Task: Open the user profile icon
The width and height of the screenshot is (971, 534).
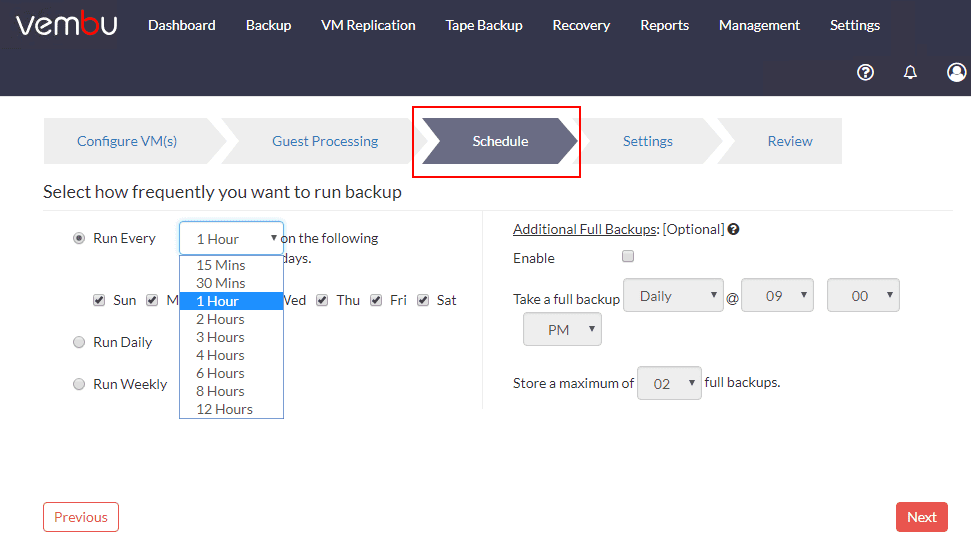Action: point(957,72)
